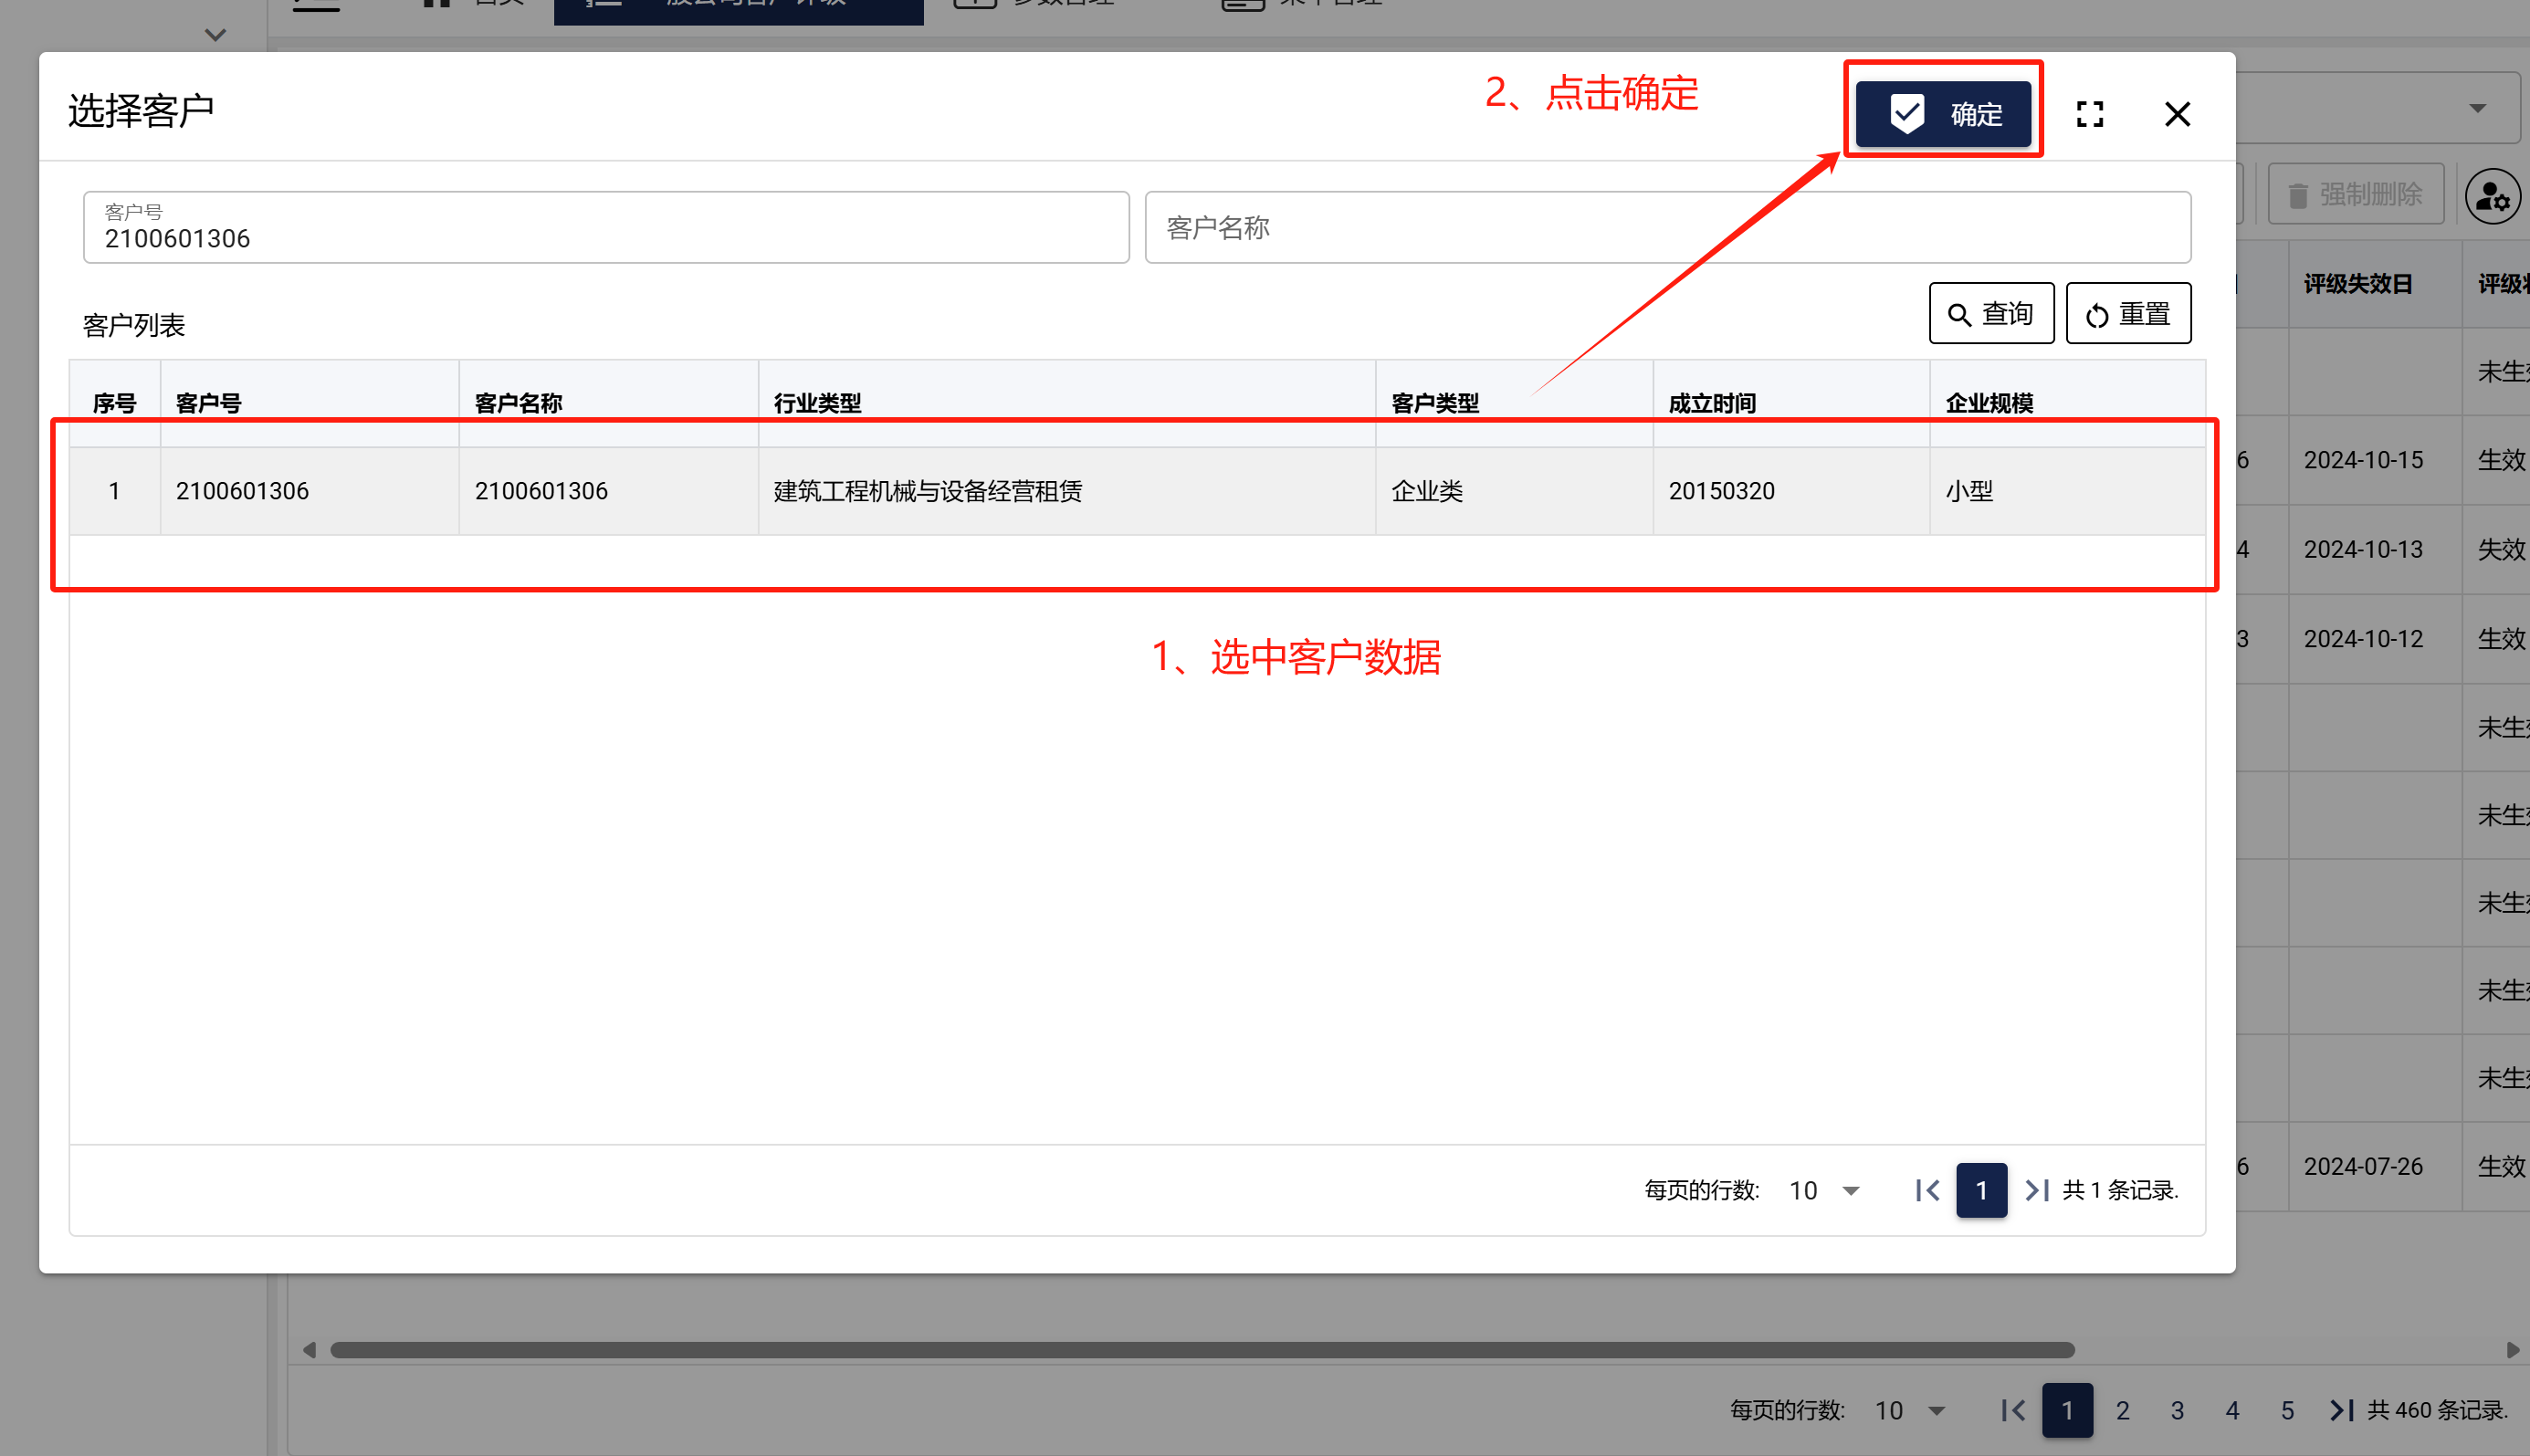Collapse sidebar chevron at top left
2530x1456 pixels.
click(215, 36)
